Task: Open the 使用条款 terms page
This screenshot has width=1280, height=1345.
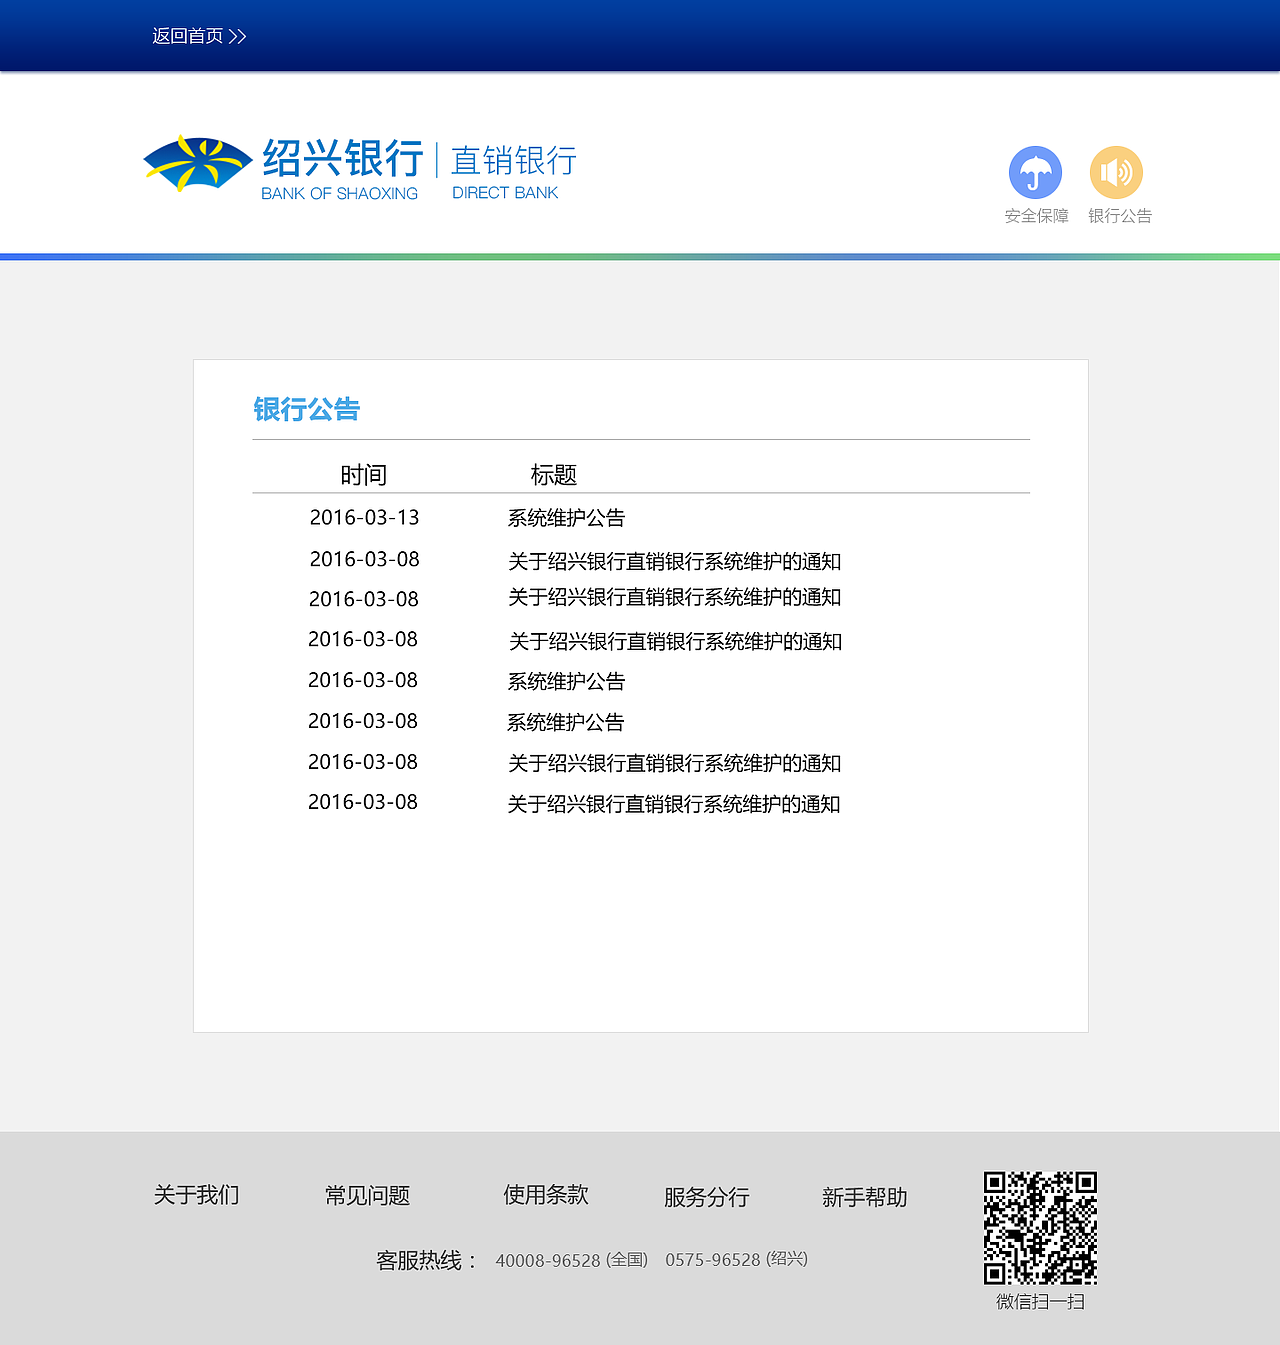Action: click(x=545, y=1194)
